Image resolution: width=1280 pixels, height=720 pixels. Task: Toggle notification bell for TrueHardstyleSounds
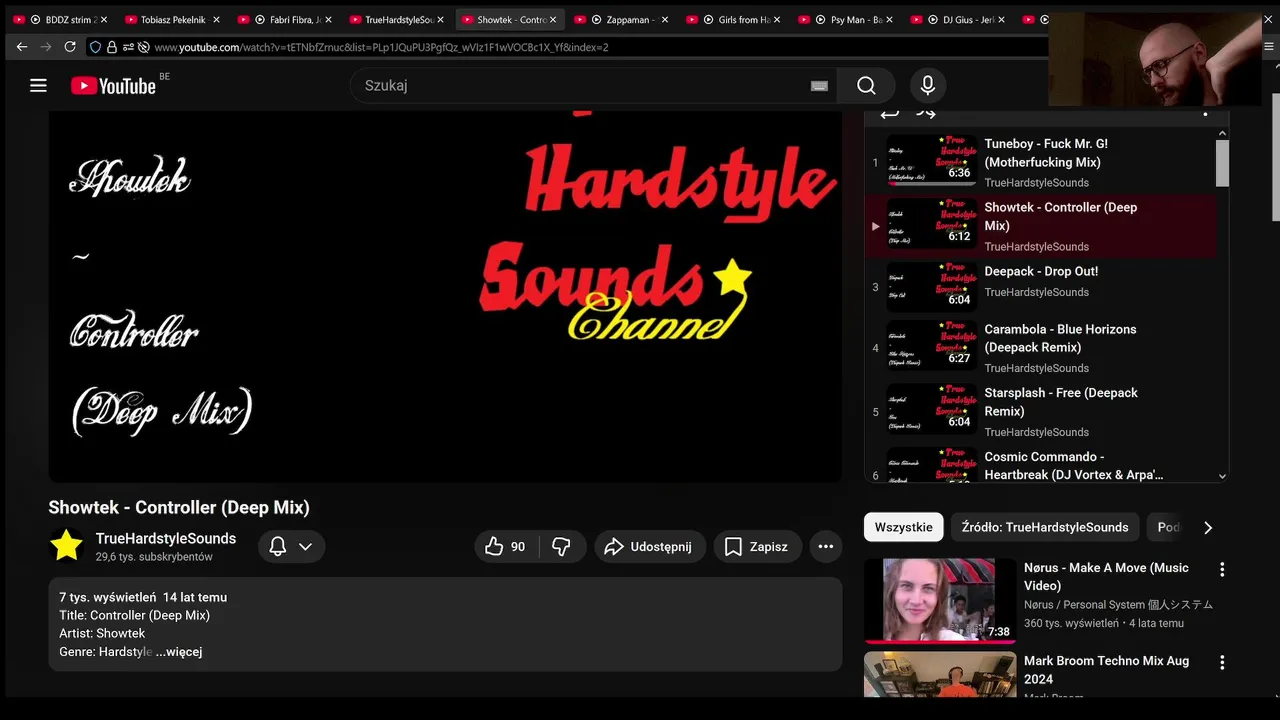pyautogui.click(x=278, y=547)
